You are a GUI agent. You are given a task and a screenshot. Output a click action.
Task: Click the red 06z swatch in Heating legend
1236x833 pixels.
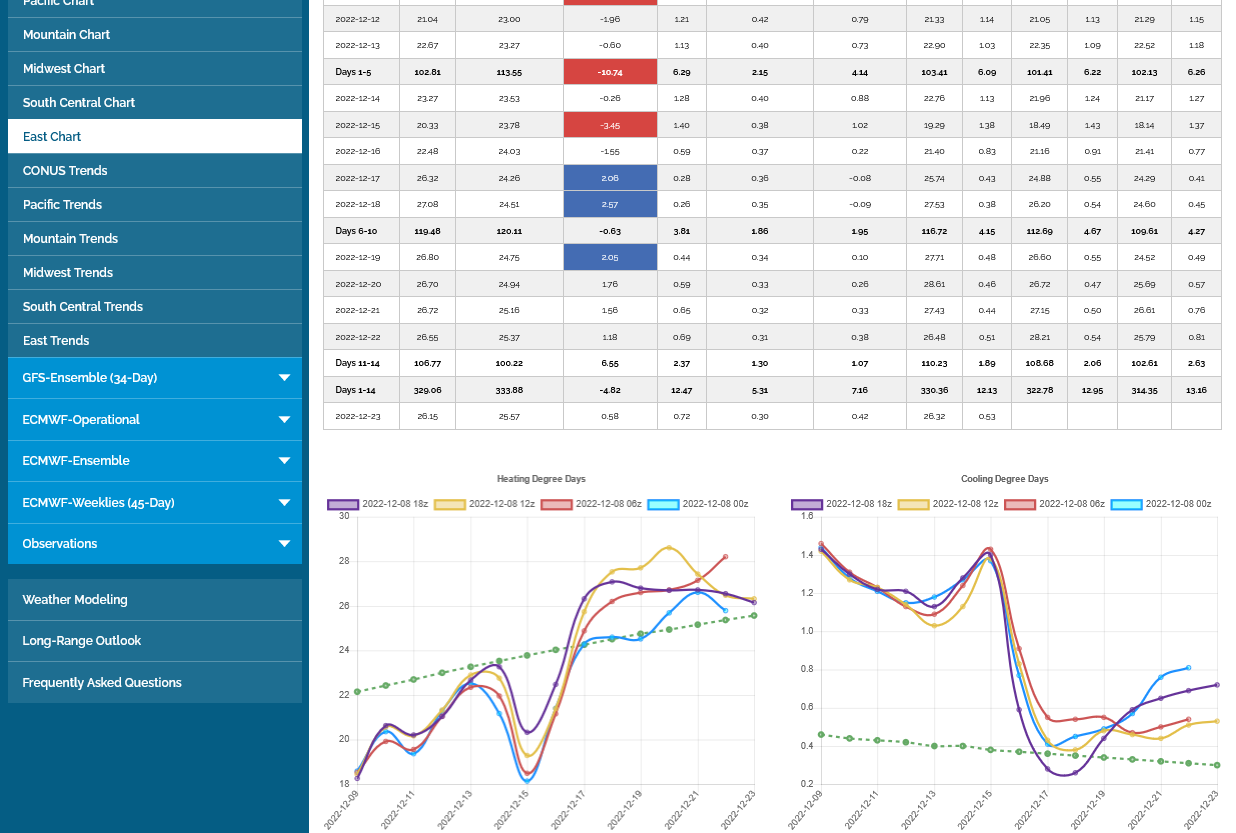(x=556, y=505)
